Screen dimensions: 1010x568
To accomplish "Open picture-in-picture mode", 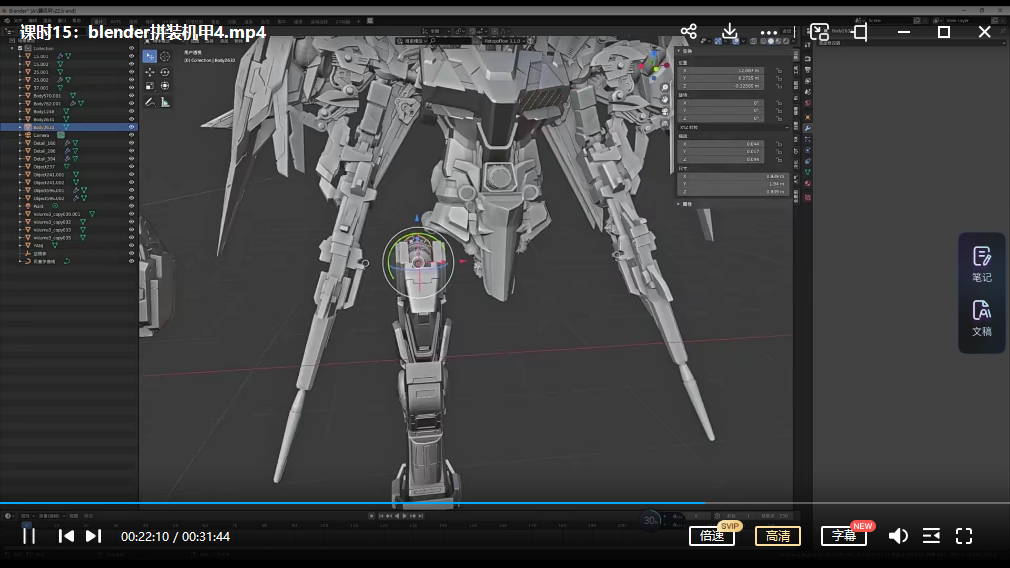I will 819,32.
